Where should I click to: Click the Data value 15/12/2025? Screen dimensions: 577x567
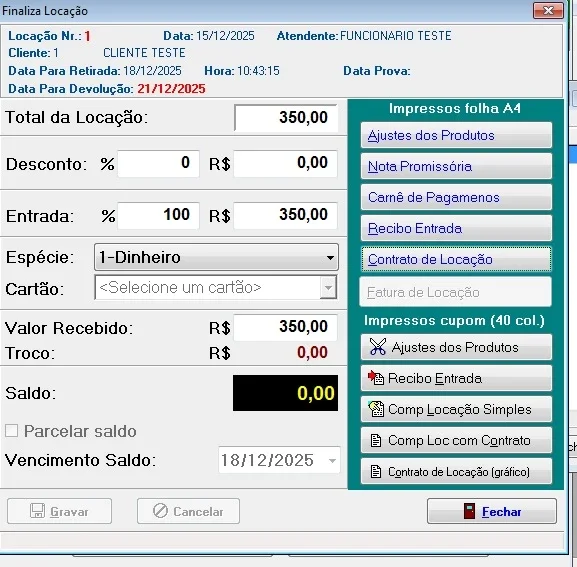pyautogui.click(x=225, y=36)
